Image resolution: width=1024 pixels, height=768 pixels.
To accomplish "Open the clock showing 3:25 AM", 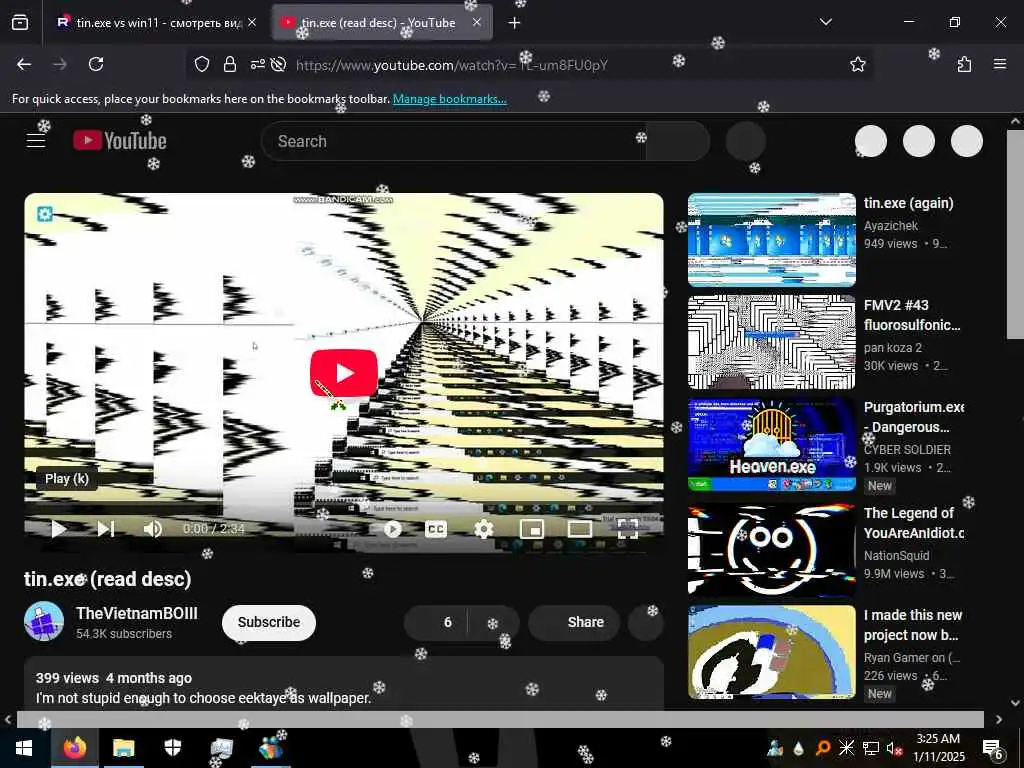I will (x=938, y=748).
